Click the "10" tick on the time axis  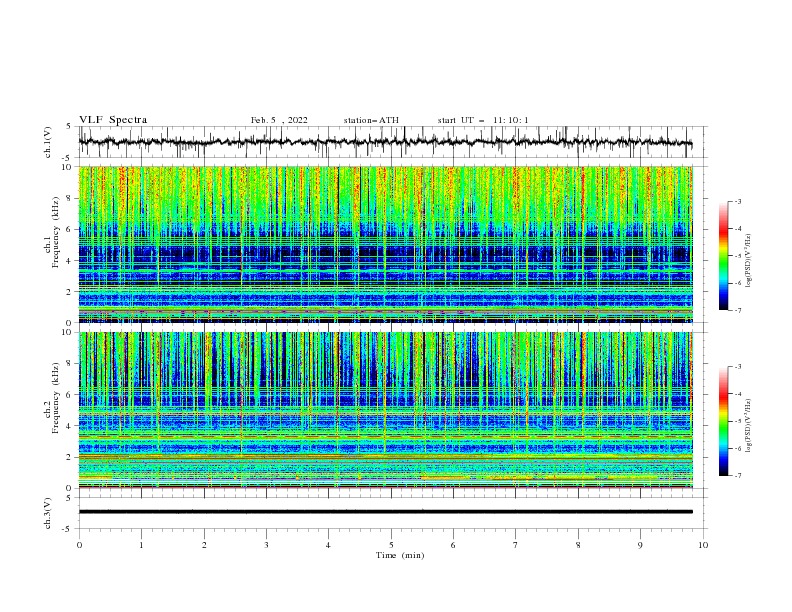pos(703,545)
